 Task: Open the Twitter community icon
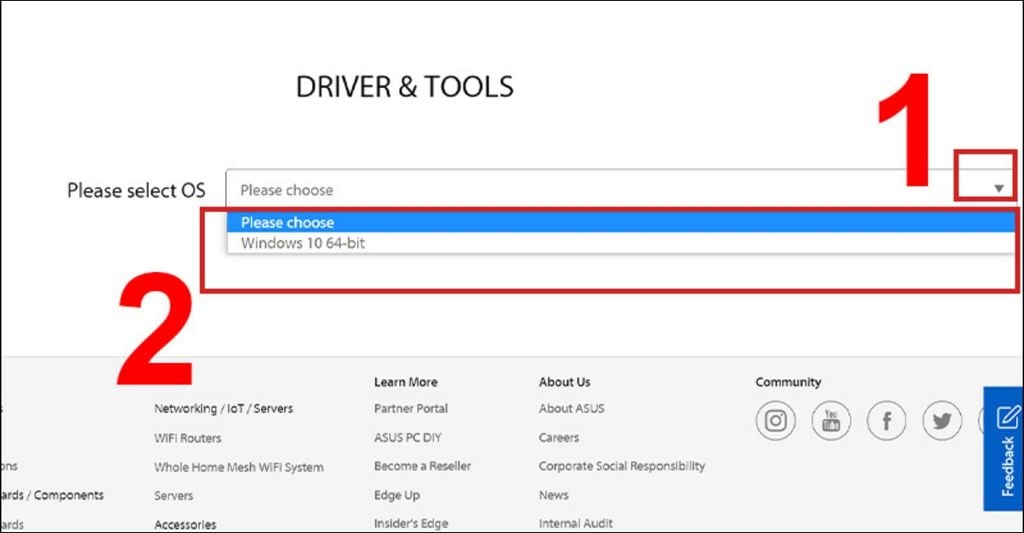point(941,421)
